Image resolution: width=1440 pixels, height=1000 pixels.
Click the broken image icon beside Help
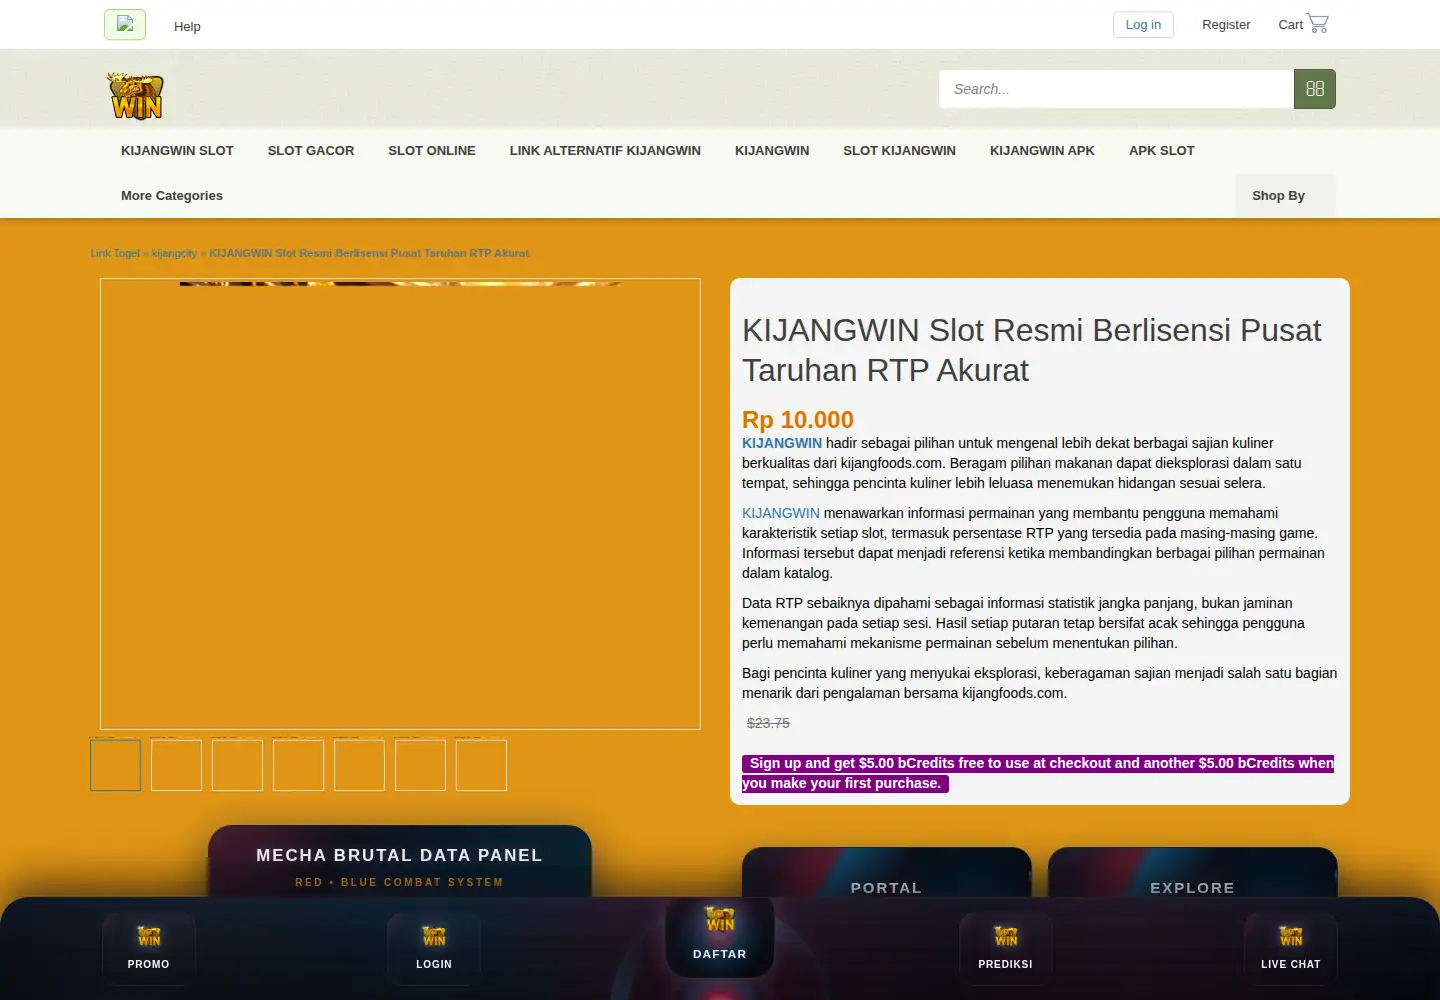(x=125, y=25)
